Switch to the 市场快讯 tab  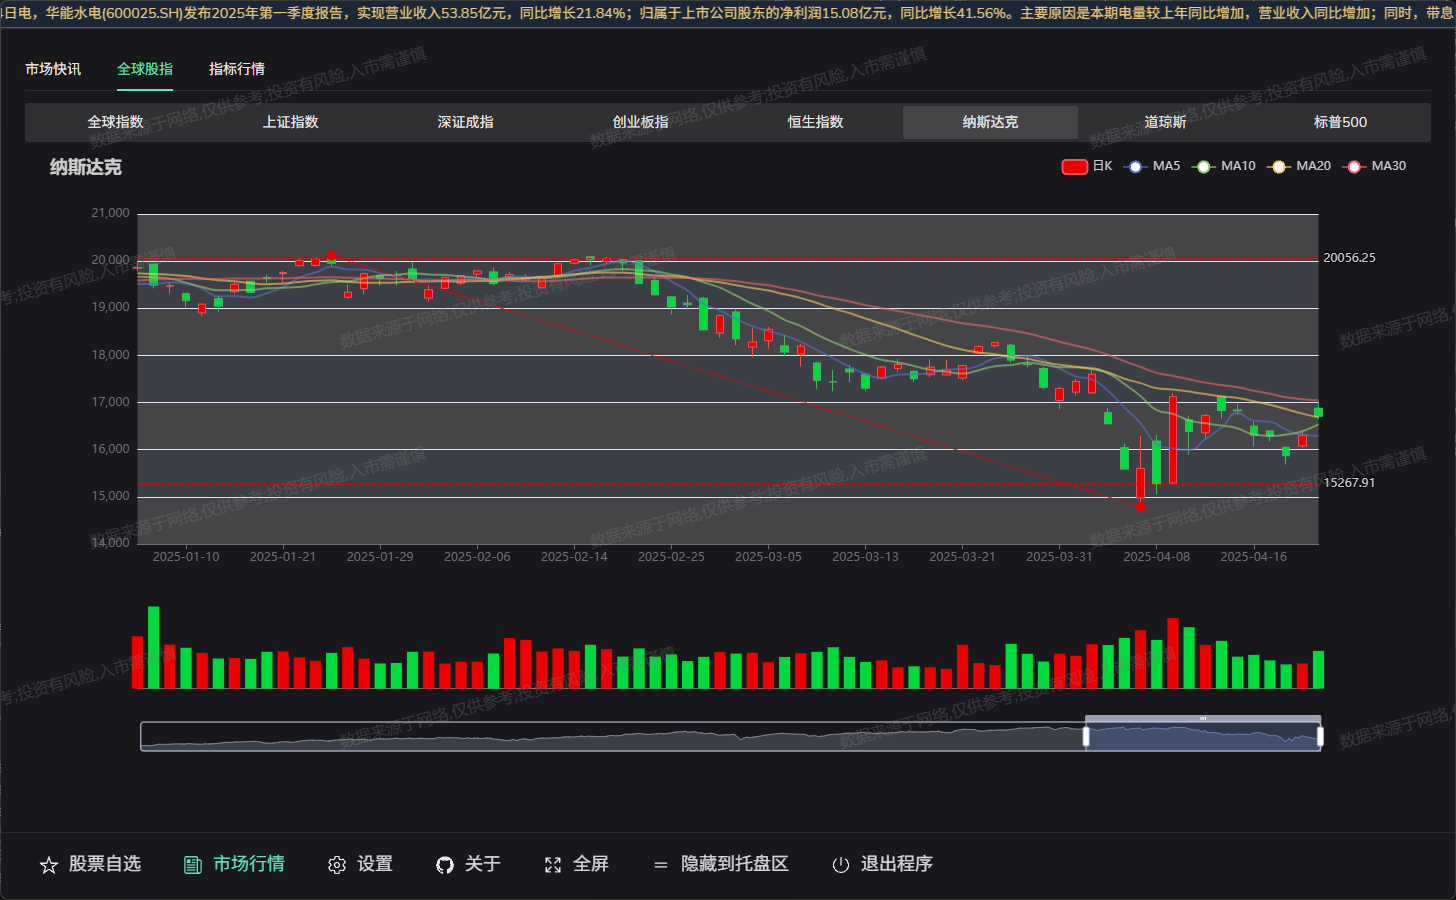click(53, 69)
